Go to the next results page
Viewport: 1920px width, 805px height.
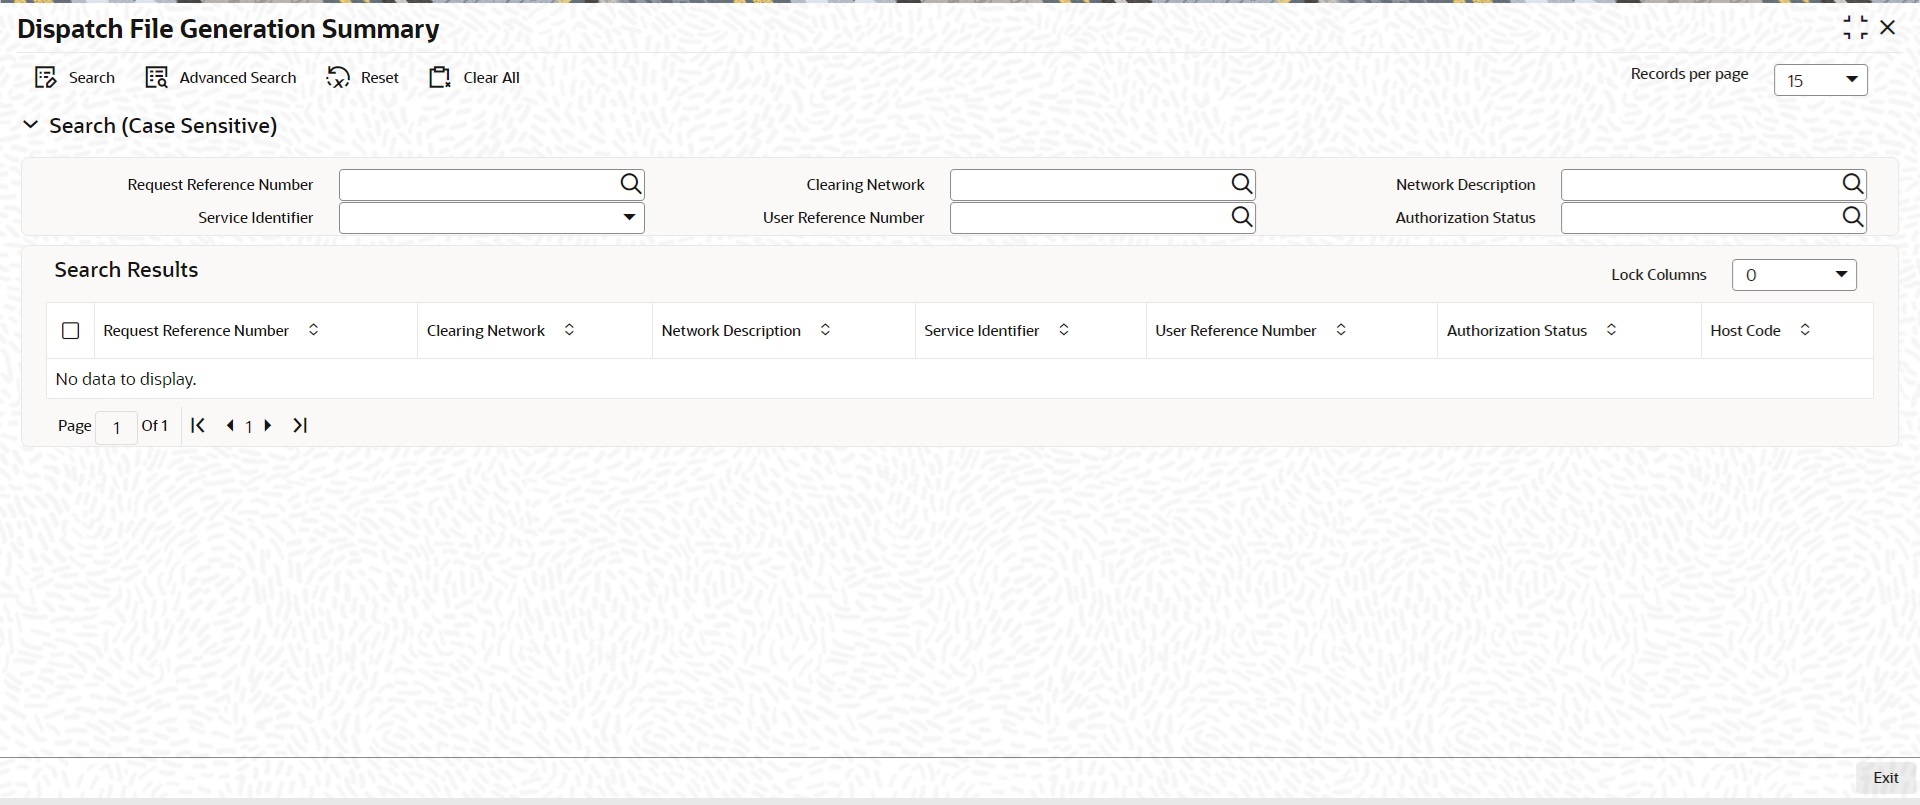(268, 426)
